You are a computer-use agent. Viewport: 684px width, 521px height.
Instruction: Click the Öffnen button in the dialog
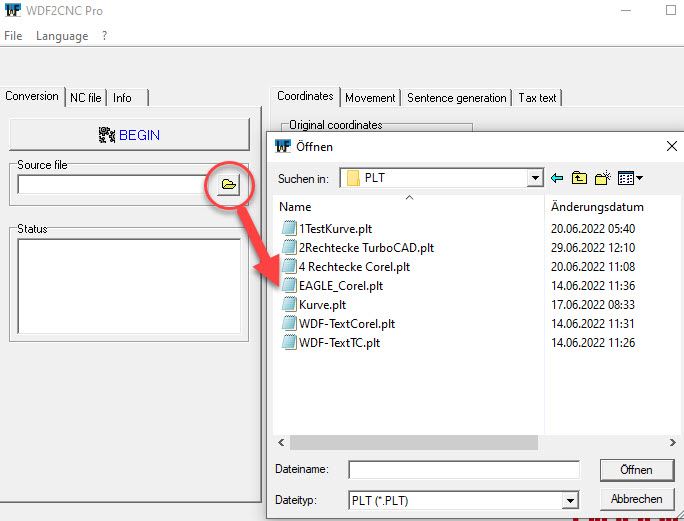coord(636,470)
